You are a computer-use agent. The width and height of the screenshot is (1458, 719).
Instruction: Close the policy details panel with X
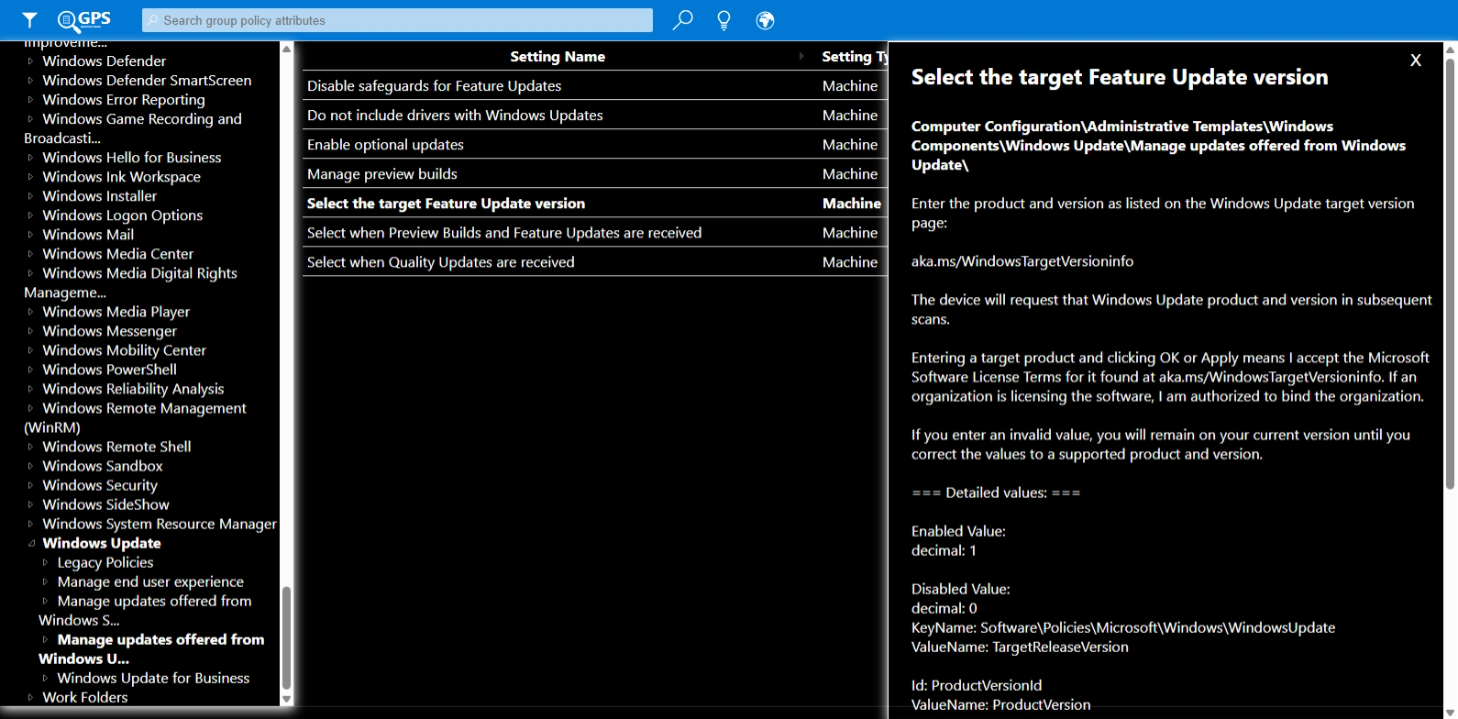[x=1416, y=60]
